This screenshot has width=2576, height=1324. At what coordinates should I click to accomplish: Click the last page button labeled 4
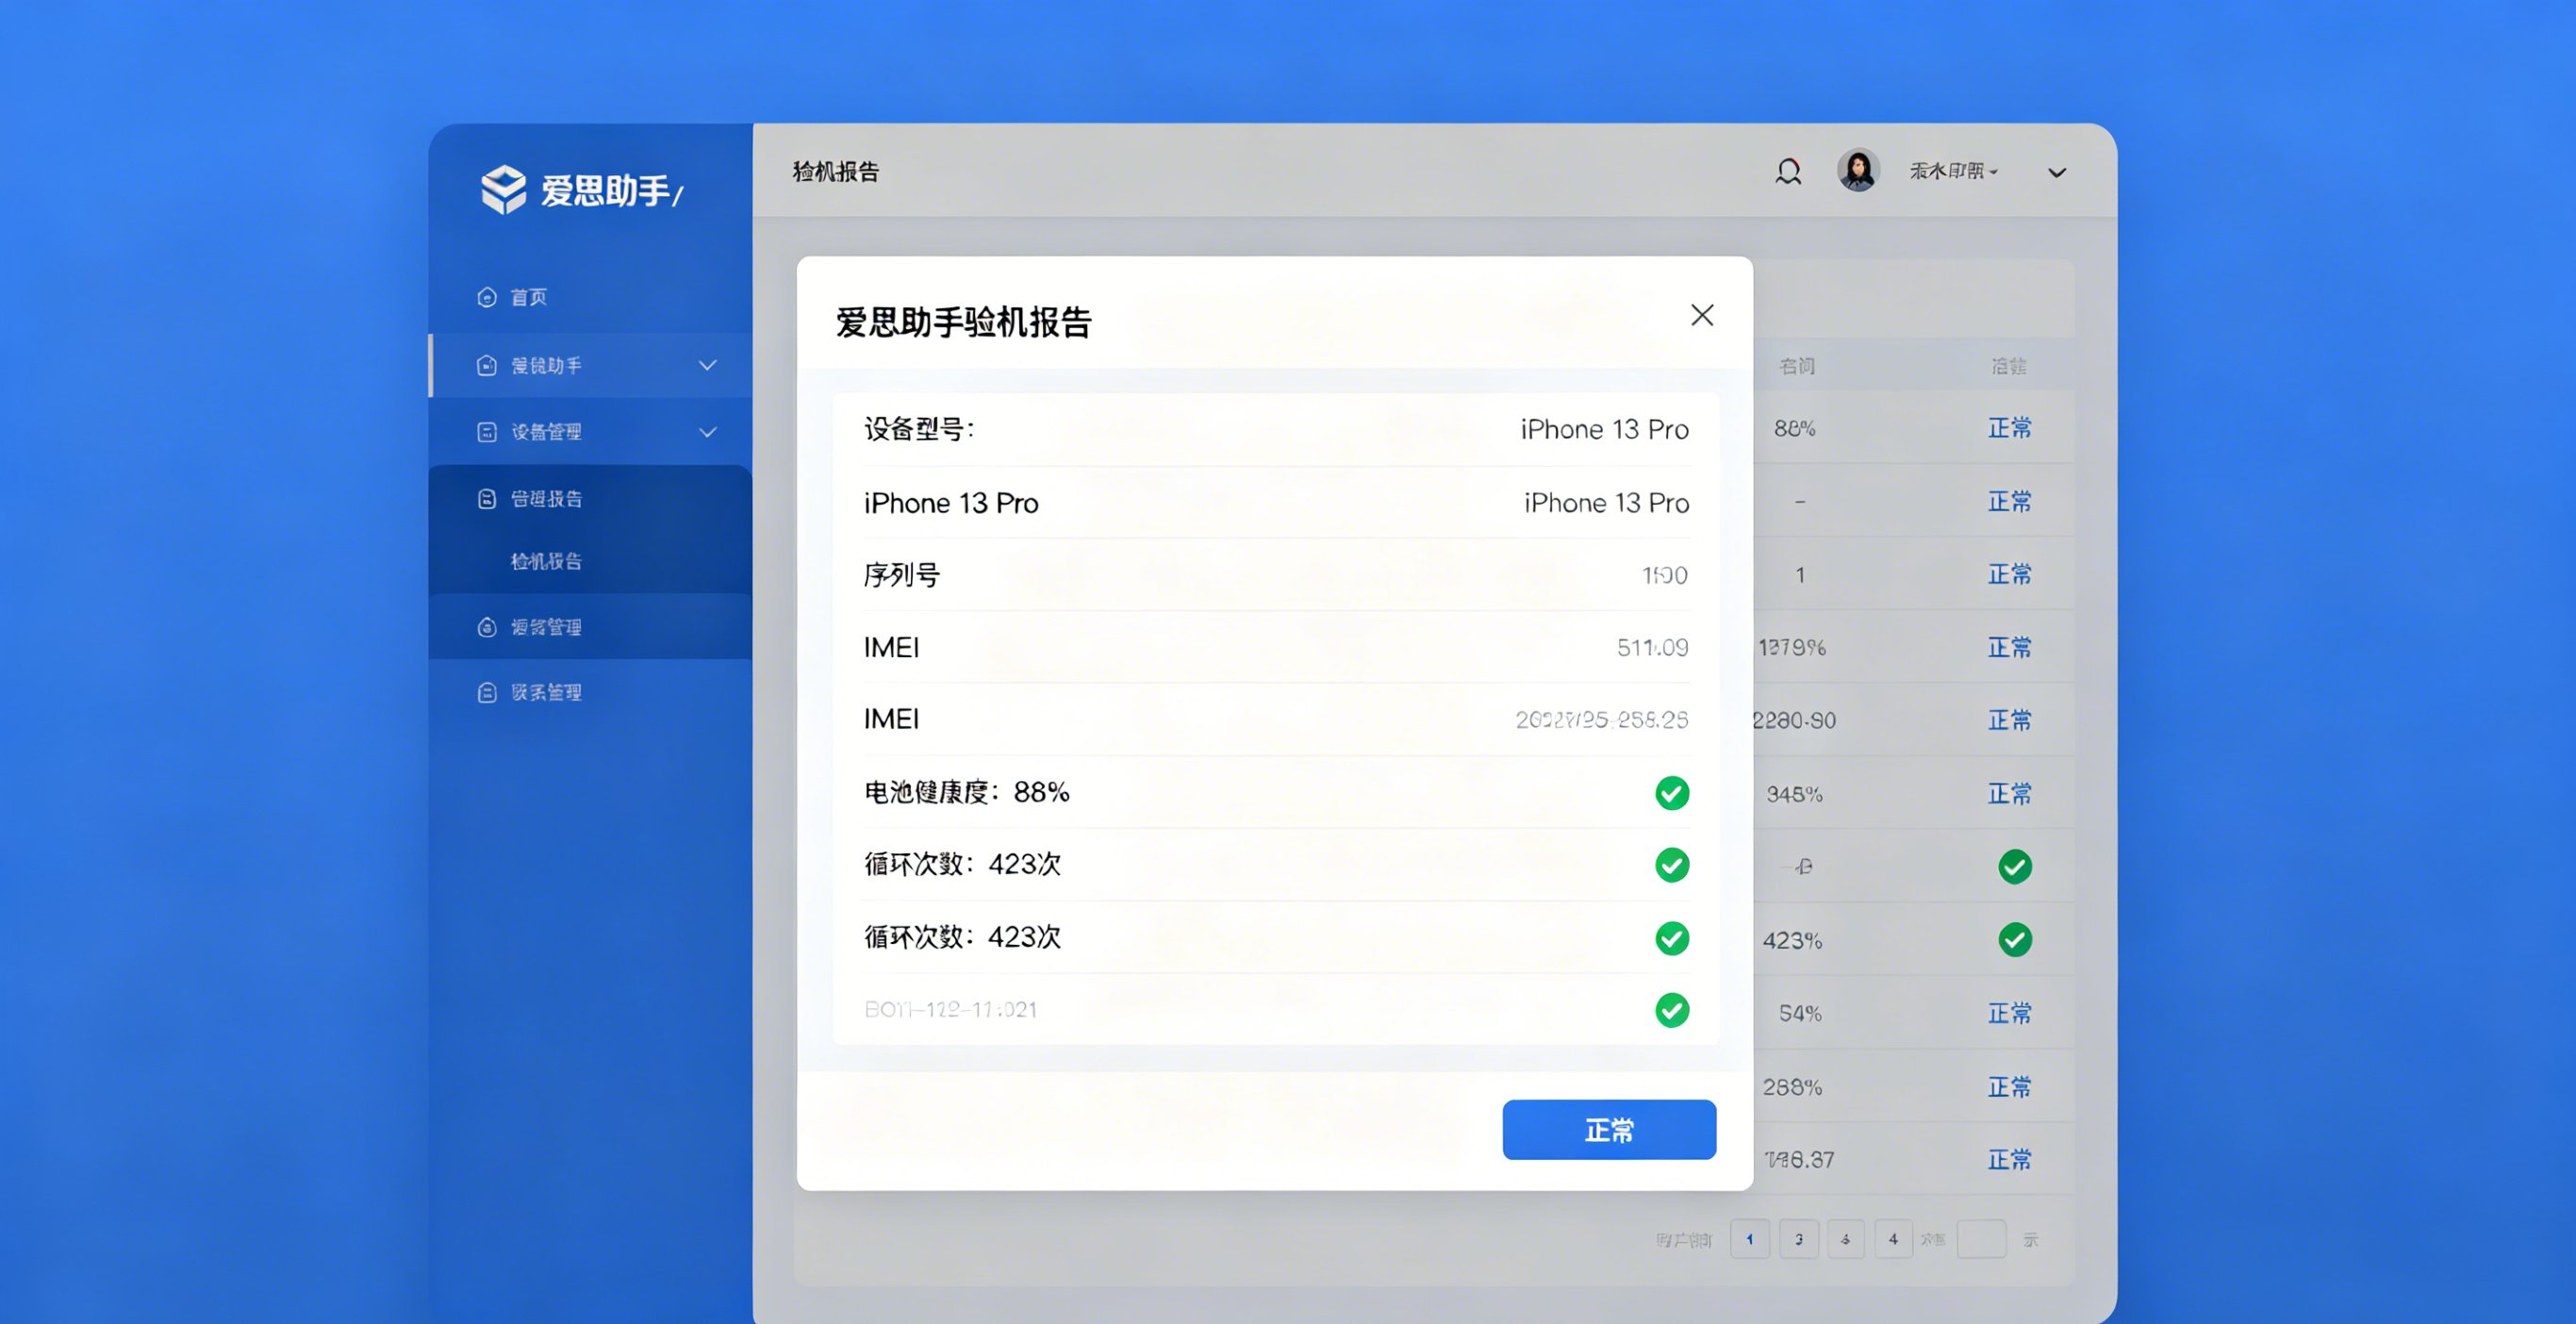tap(1893, 1239)
